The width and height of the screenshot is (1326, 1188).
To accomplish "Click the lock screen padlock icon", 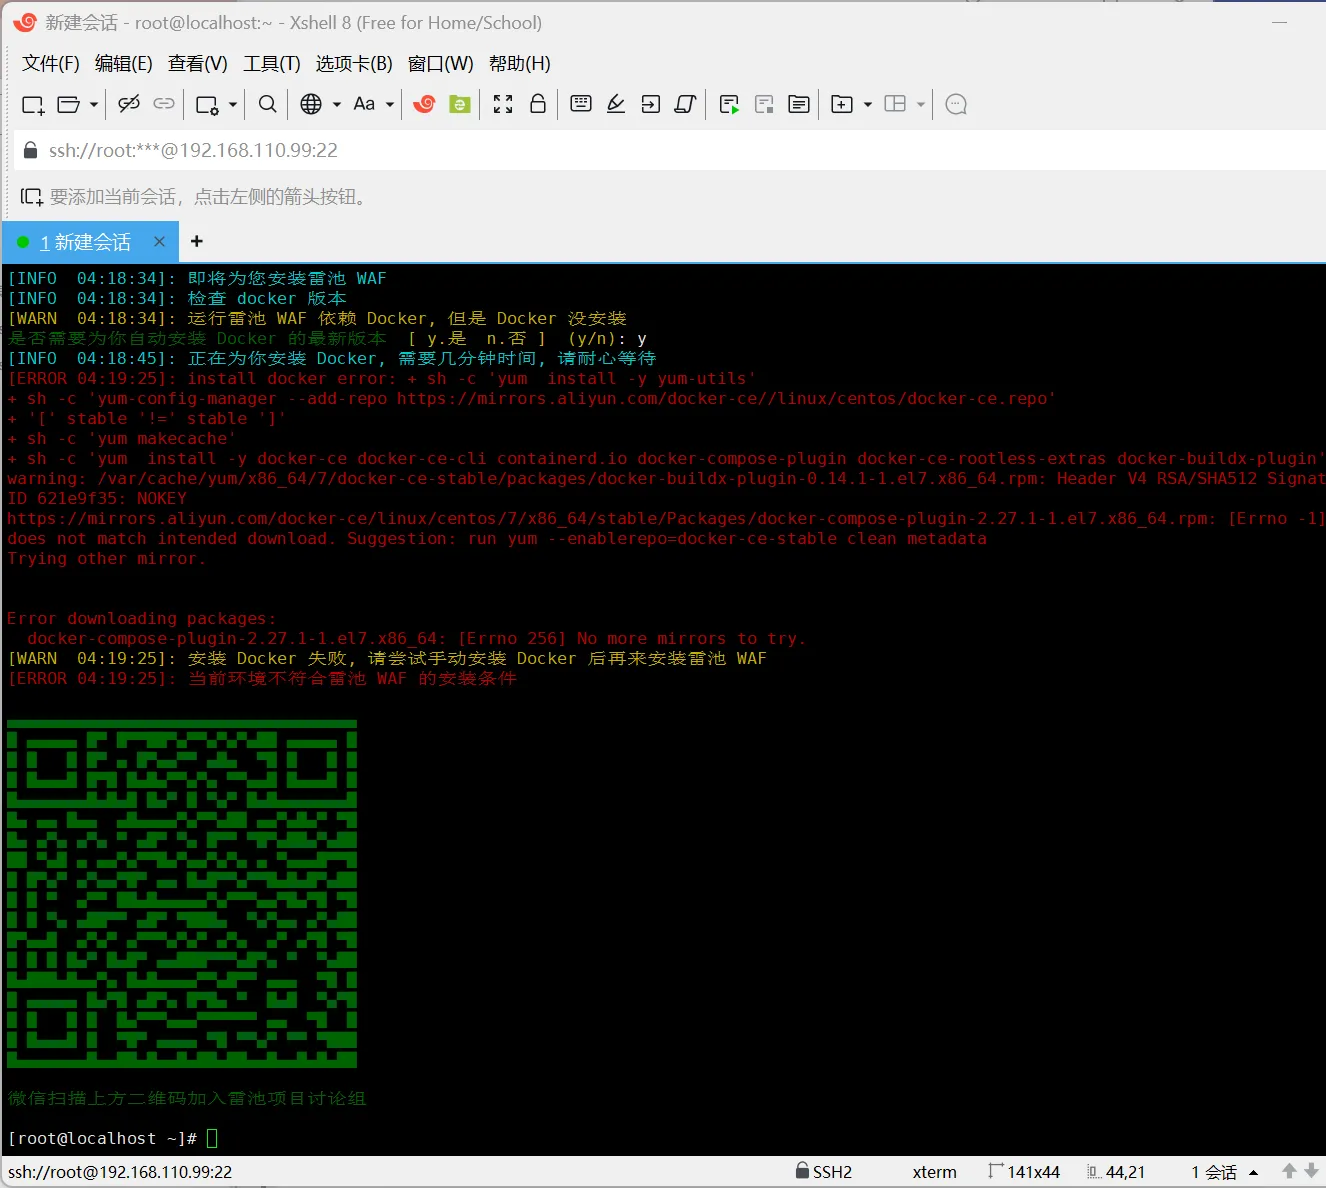I will pyautogui.click(x=538, y=104).
